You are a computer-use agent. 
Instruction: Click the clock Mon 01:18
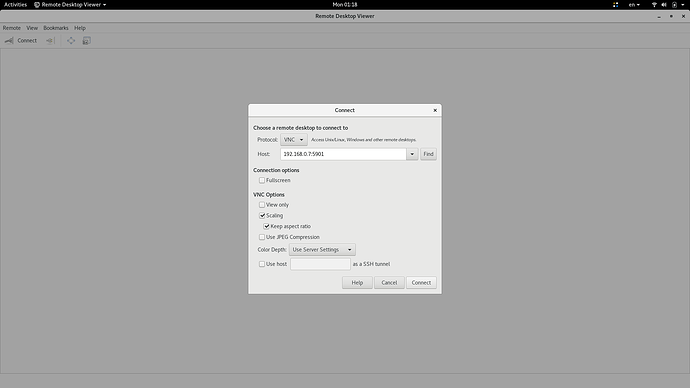(x=345, y=4)
